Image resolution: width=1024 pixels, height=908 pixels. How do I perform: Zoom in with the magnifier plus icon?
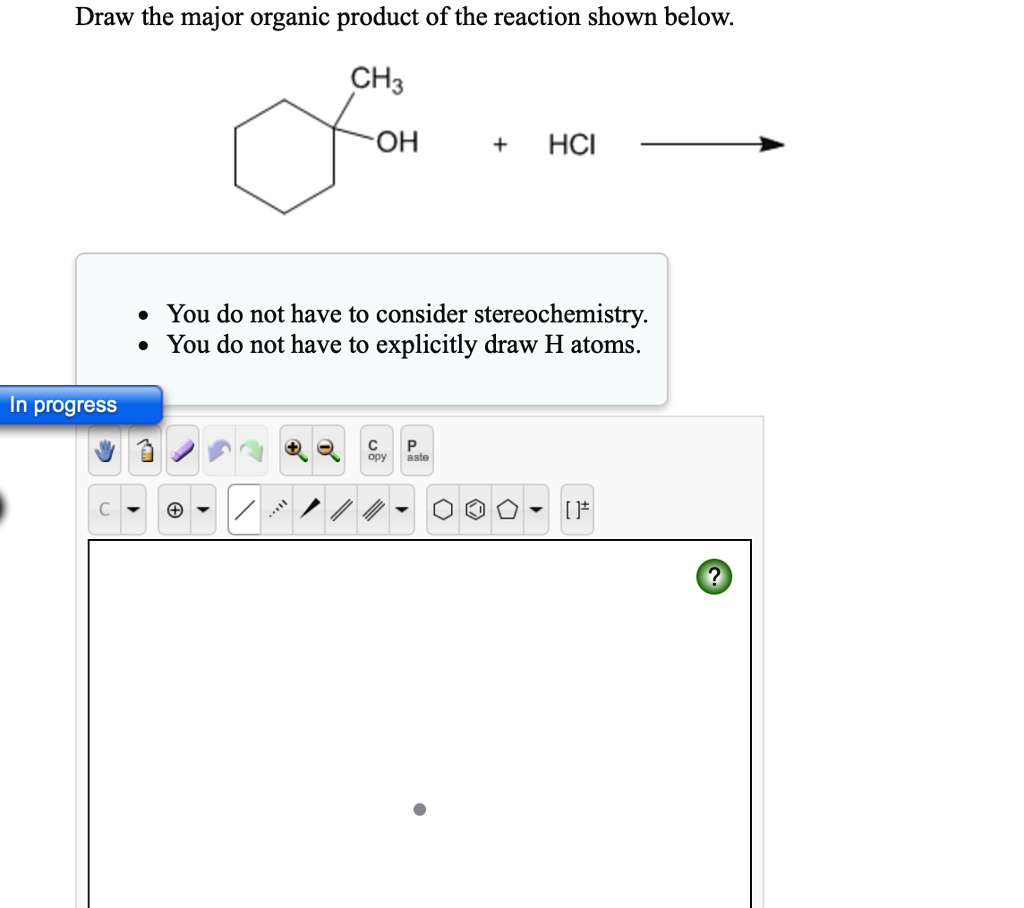pos(292,449)
